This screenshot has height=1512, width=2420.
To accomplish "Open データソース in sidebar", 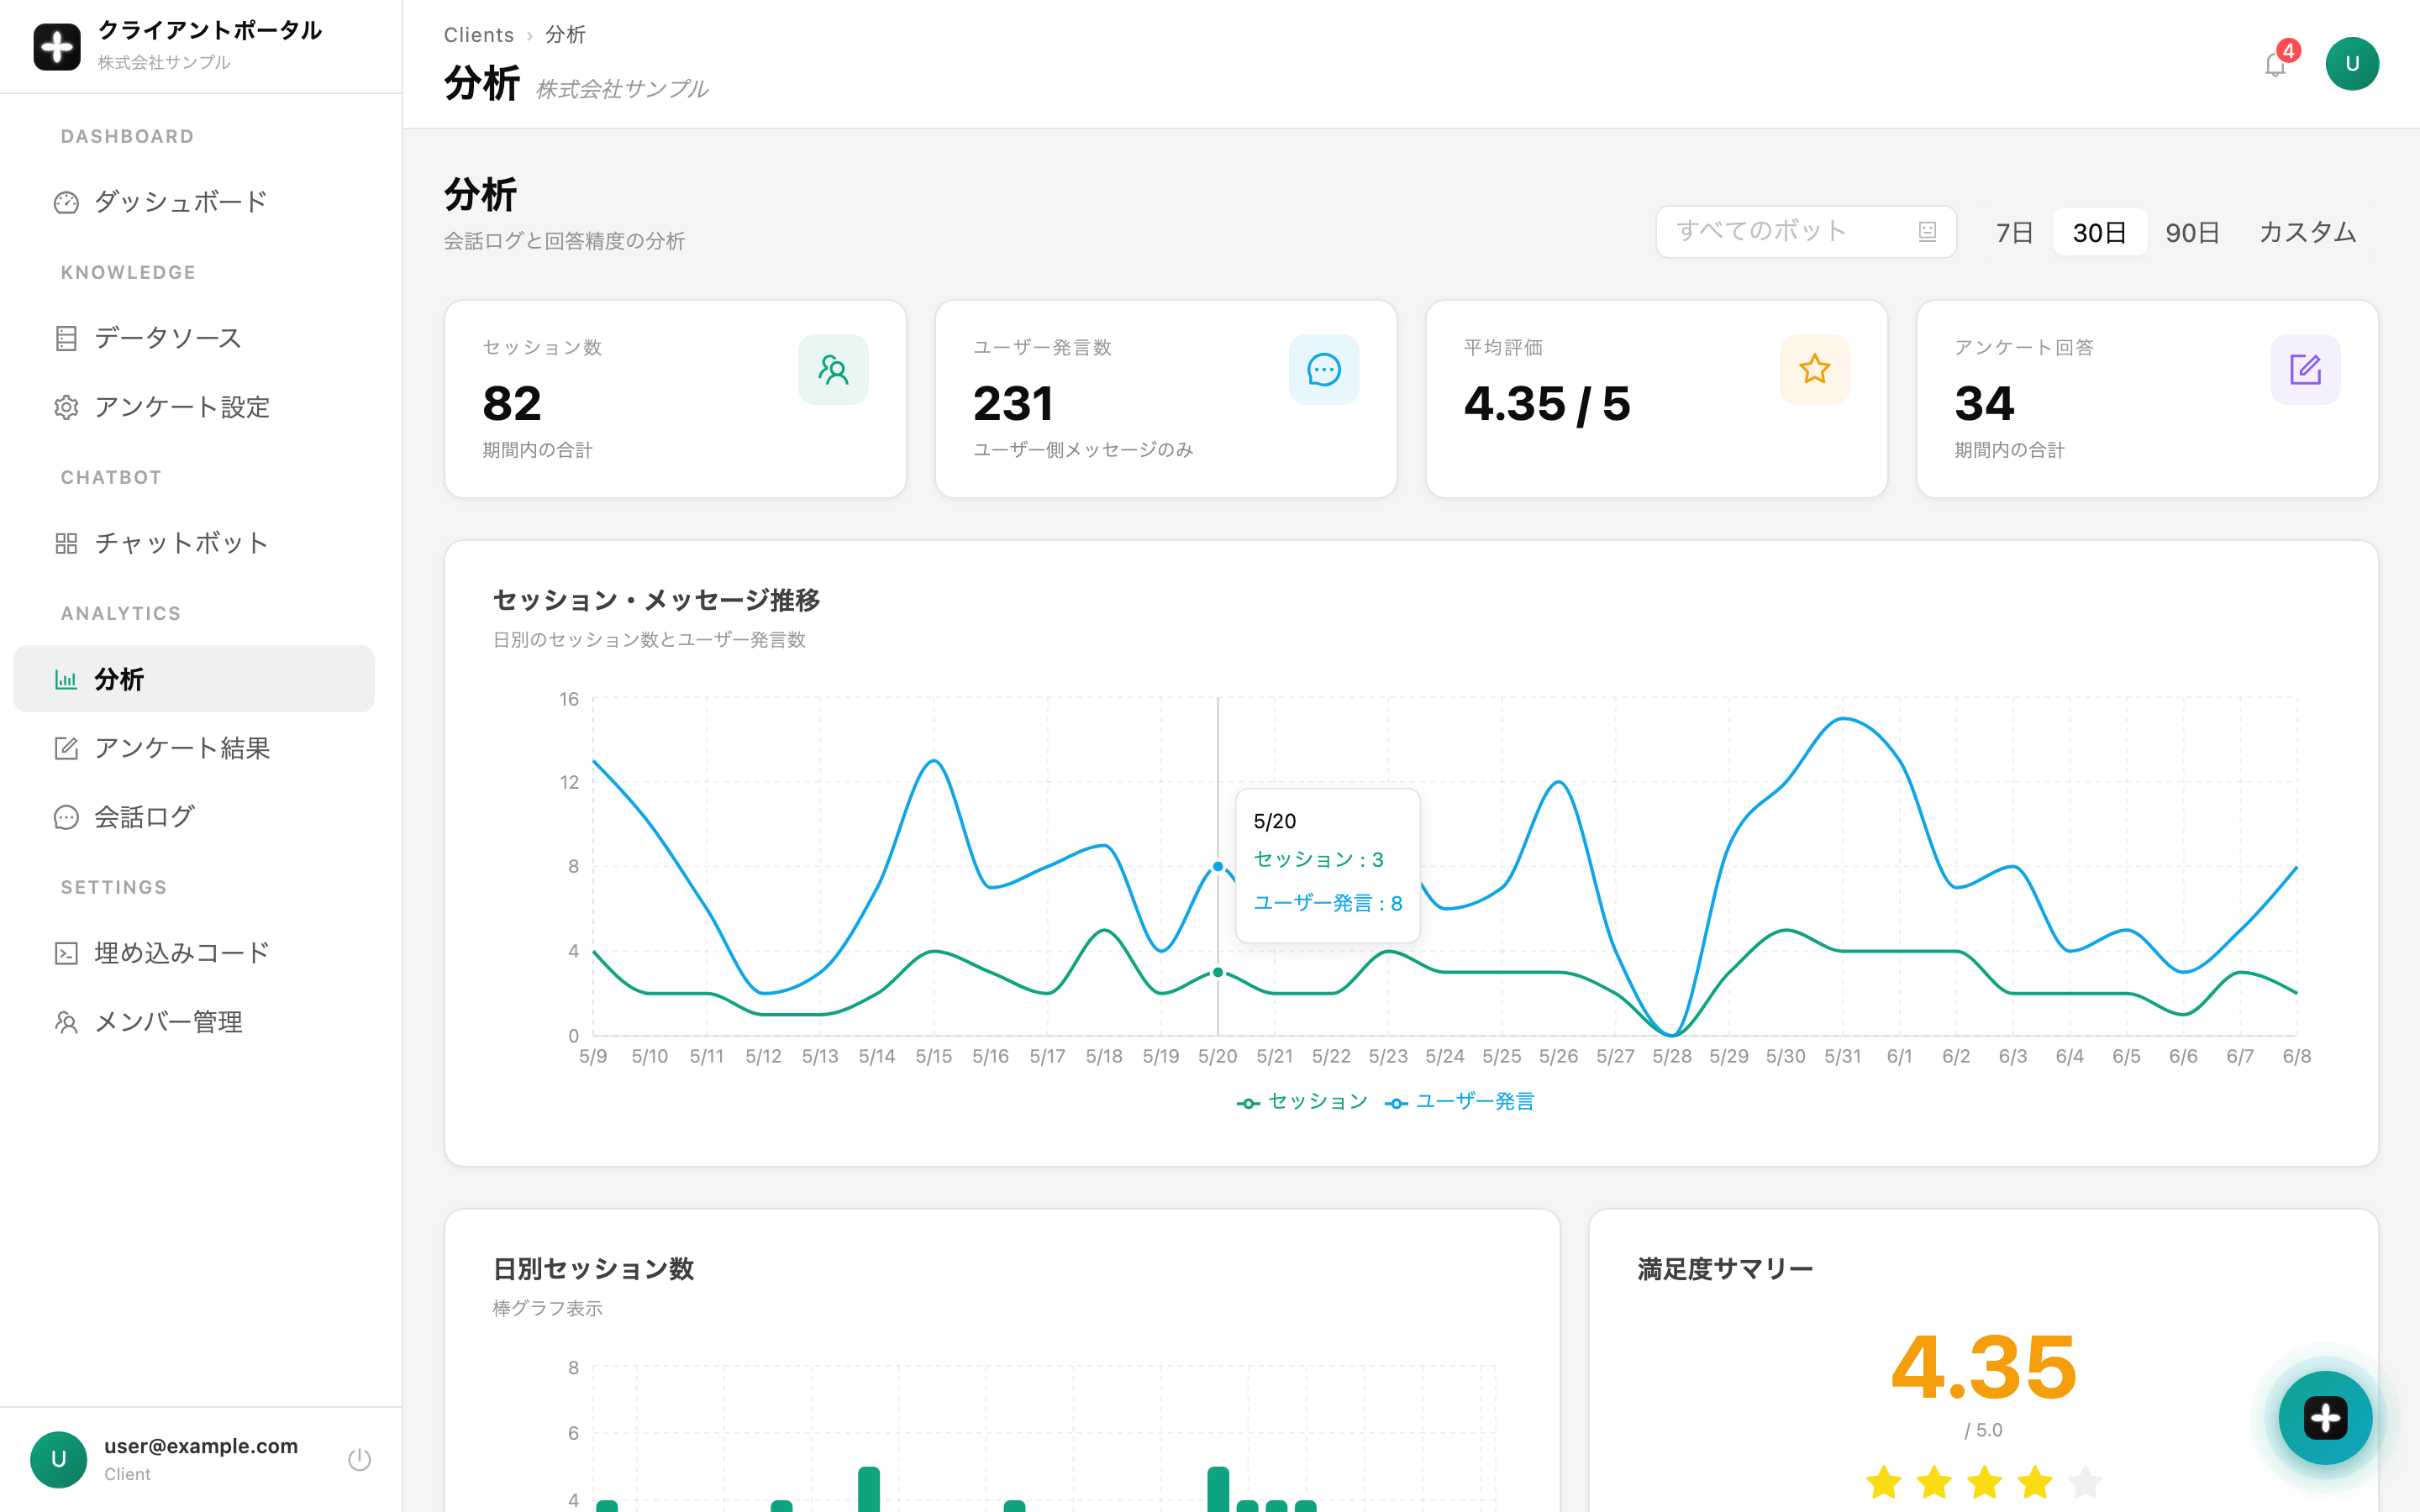I will click(x=194, y=339).
